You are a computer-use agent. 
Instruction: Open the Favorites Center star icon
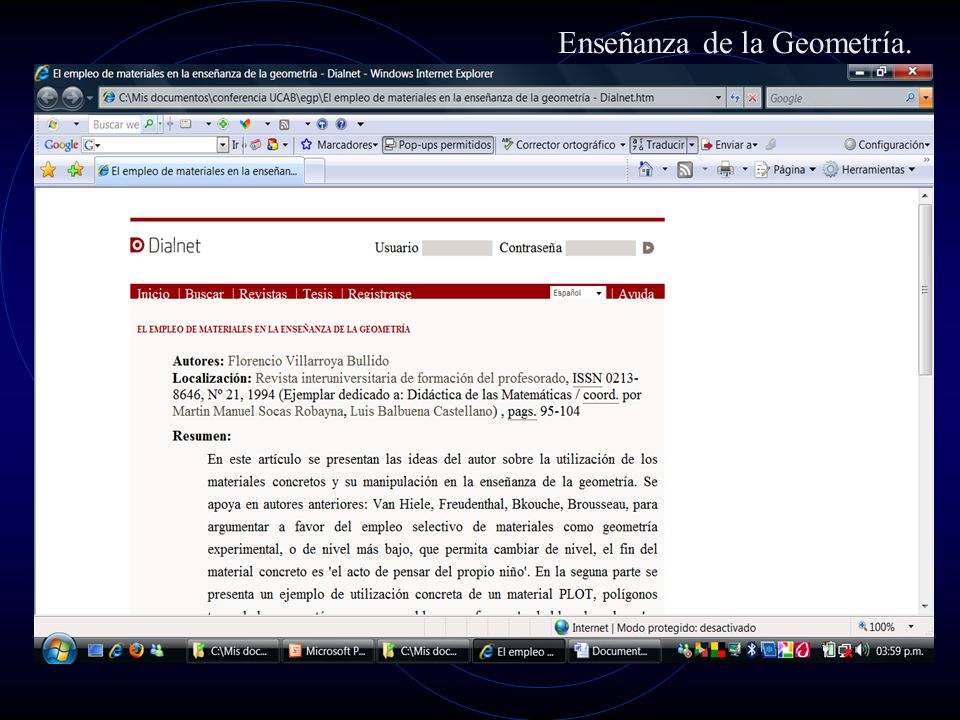pos(48,170)
